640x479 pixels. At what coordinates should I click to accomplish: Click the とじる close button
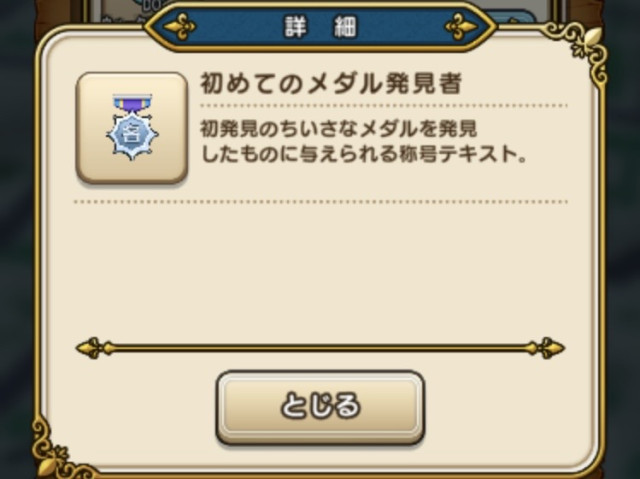pyautogui.click(x=320, y=407)
